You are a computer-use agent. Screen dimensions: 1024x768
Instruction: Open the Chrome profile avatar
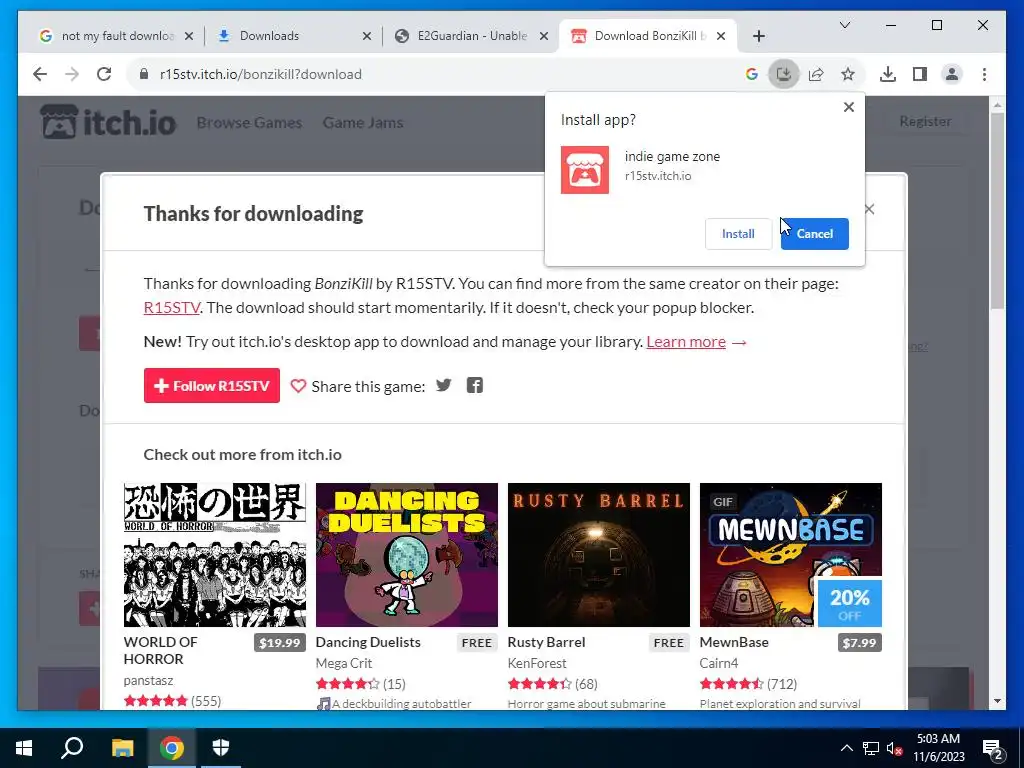[x=952, y=74]
